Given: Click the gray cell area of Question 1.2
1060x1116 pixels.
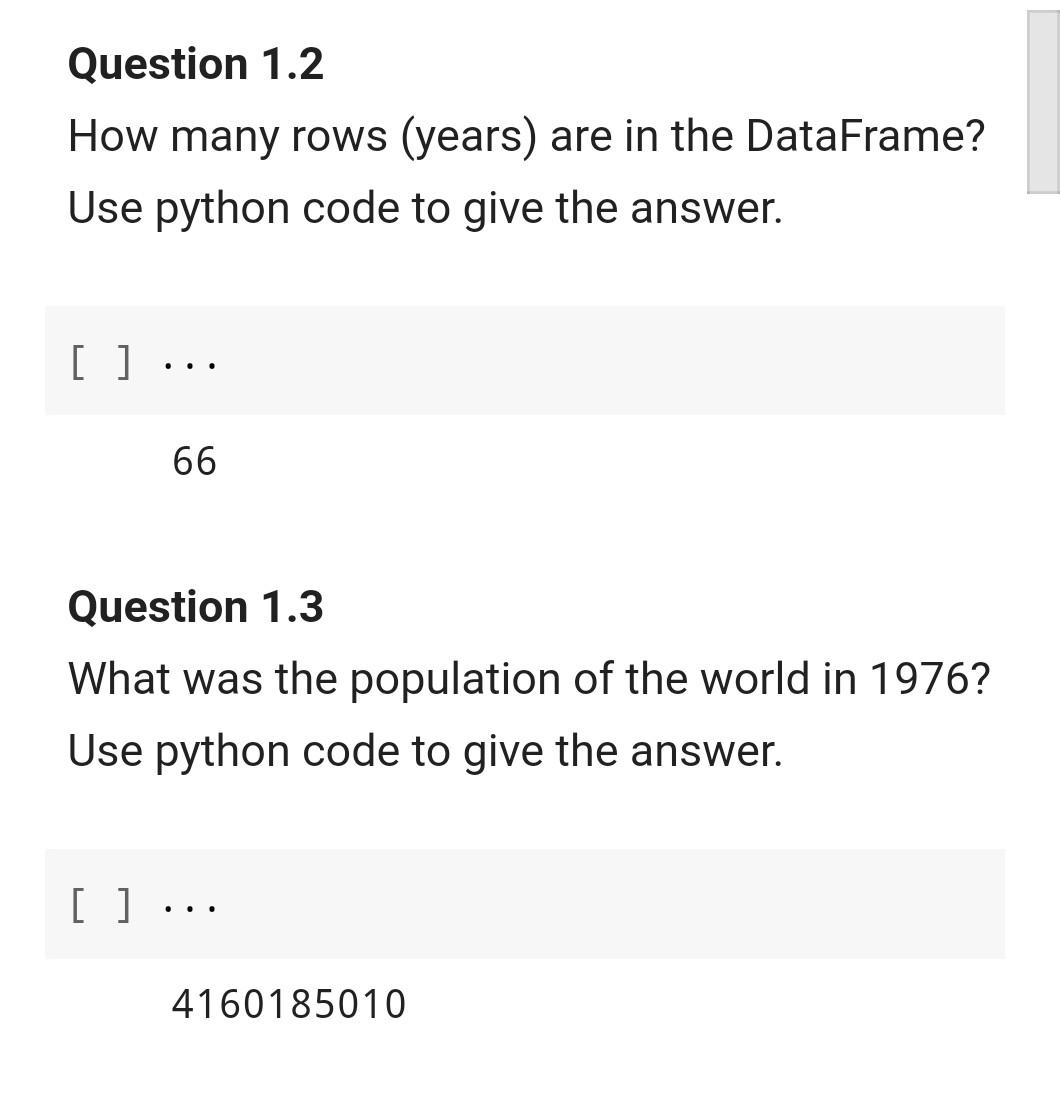Looking at the screenshot, I should pos(525,360).
